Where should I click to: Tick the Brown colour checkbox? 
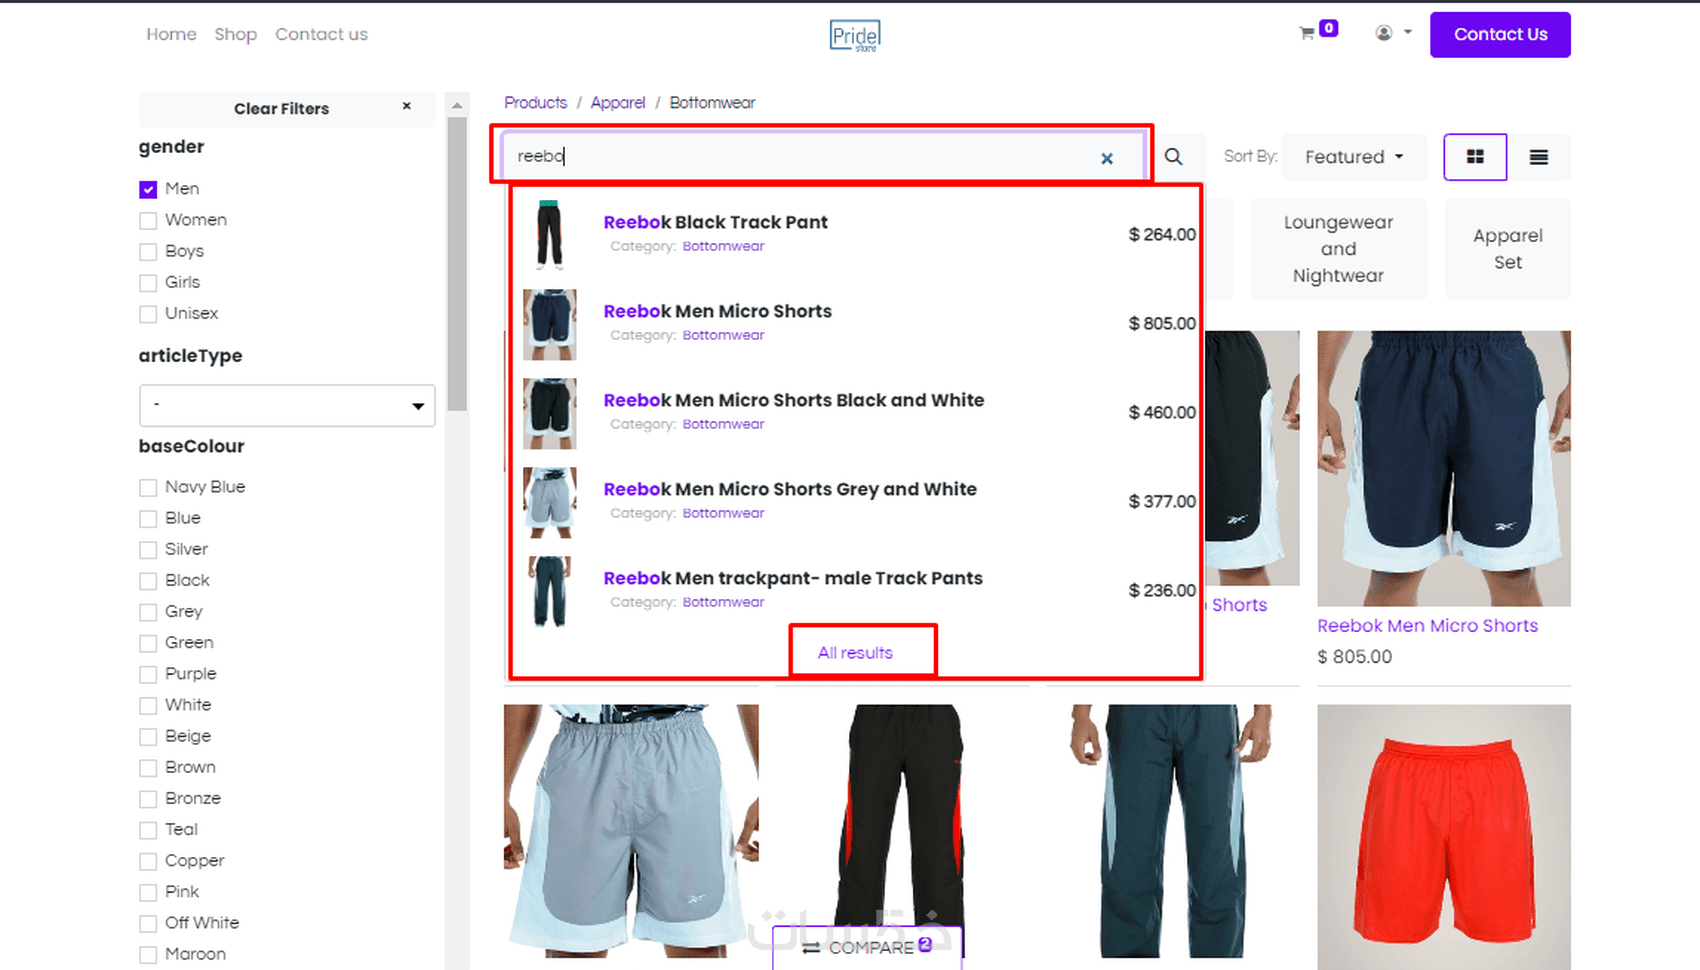tap(148, 767)
